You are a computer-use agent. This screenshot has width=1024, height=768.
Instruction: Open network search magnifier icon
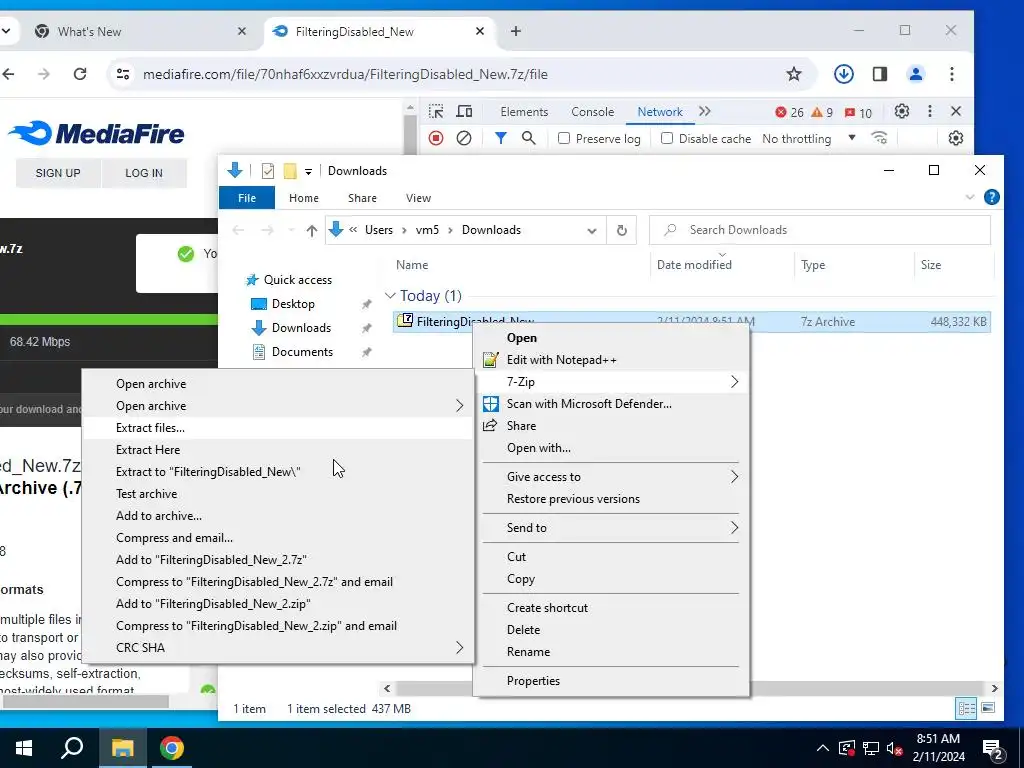[x=528, y=138]
